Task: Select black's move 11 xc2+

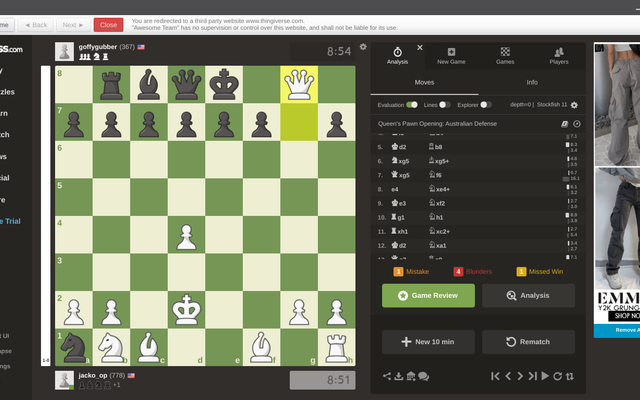Action: click(x=439, y=231)
